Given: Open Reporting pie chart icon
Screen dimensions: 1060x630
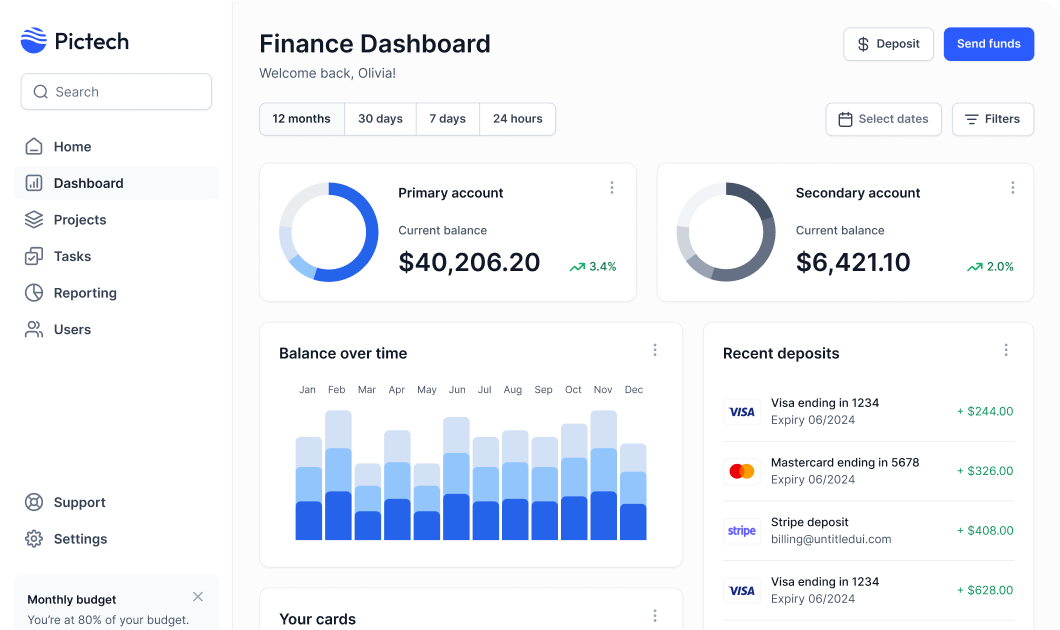Looking at the screenshot, I should tap(34, 293).
